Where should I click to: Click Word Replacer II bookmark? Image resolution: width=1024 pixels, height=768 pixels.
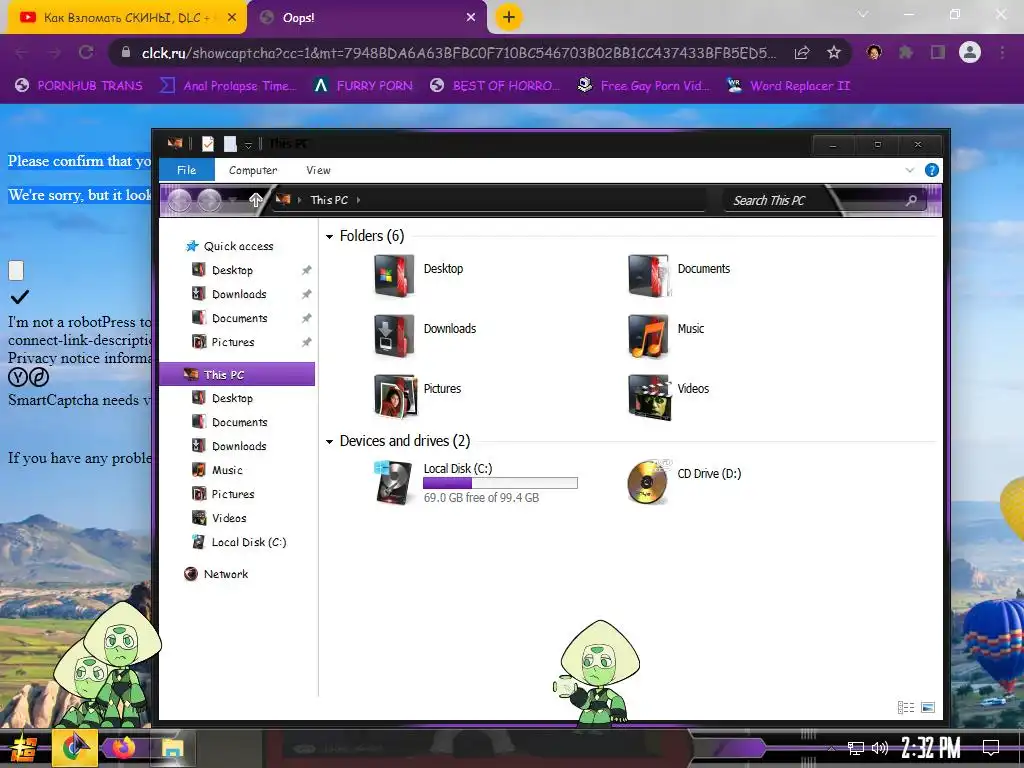[x=788, y=86]
